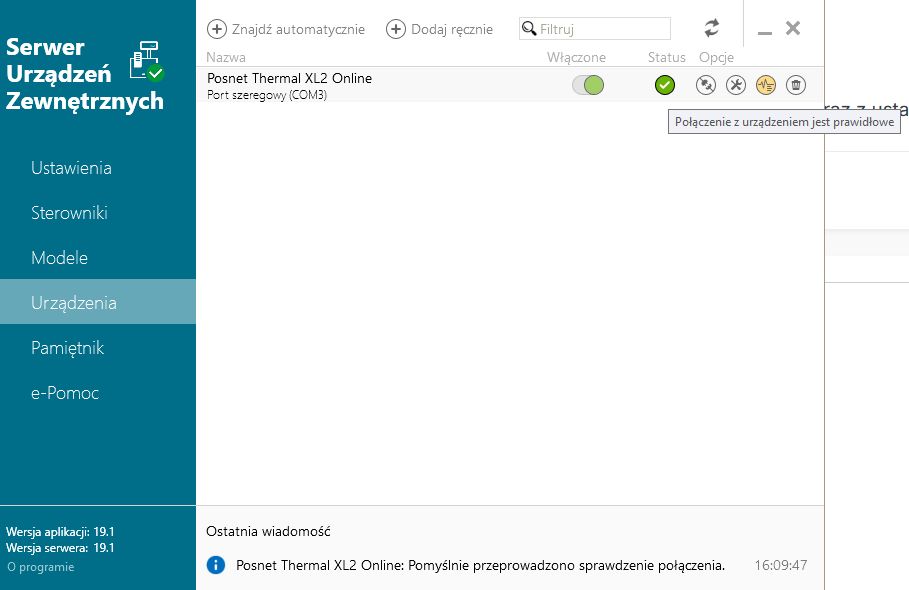Delete Posnet Thermal XL2 with trash icon

pos(796,85)
